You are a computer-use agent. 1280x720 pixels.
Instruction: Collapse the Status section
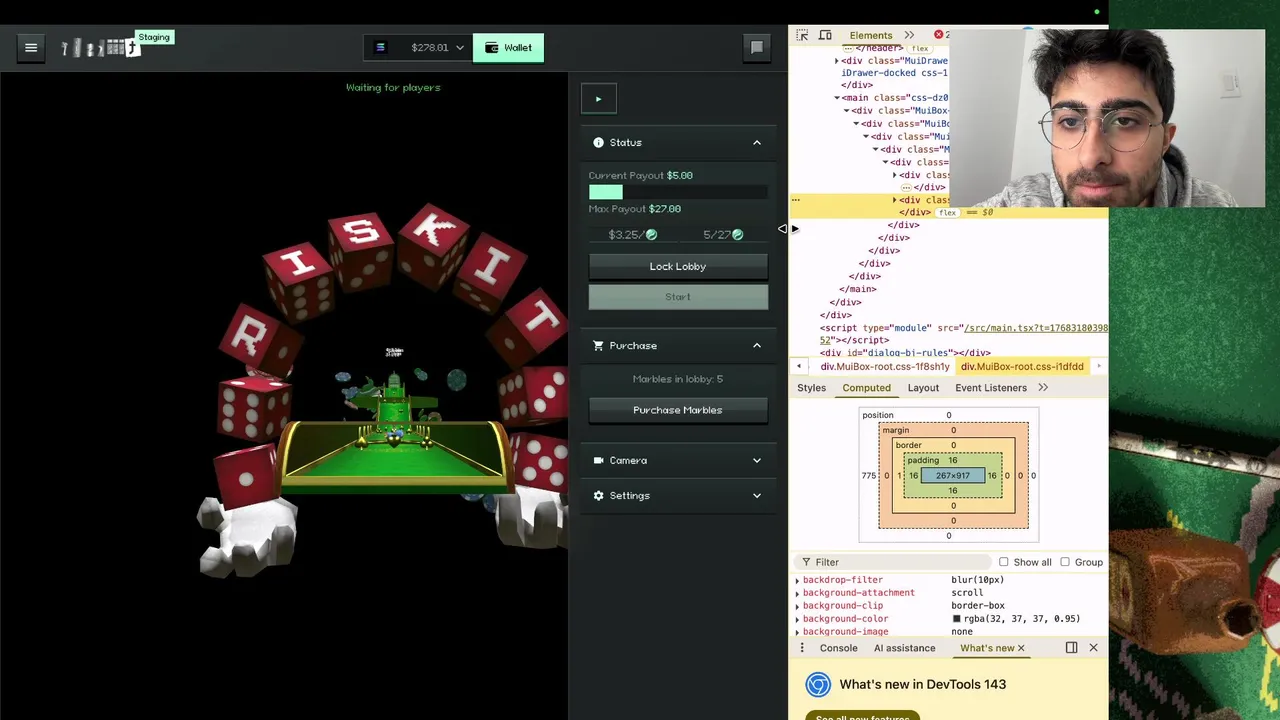tap(757, 142)
